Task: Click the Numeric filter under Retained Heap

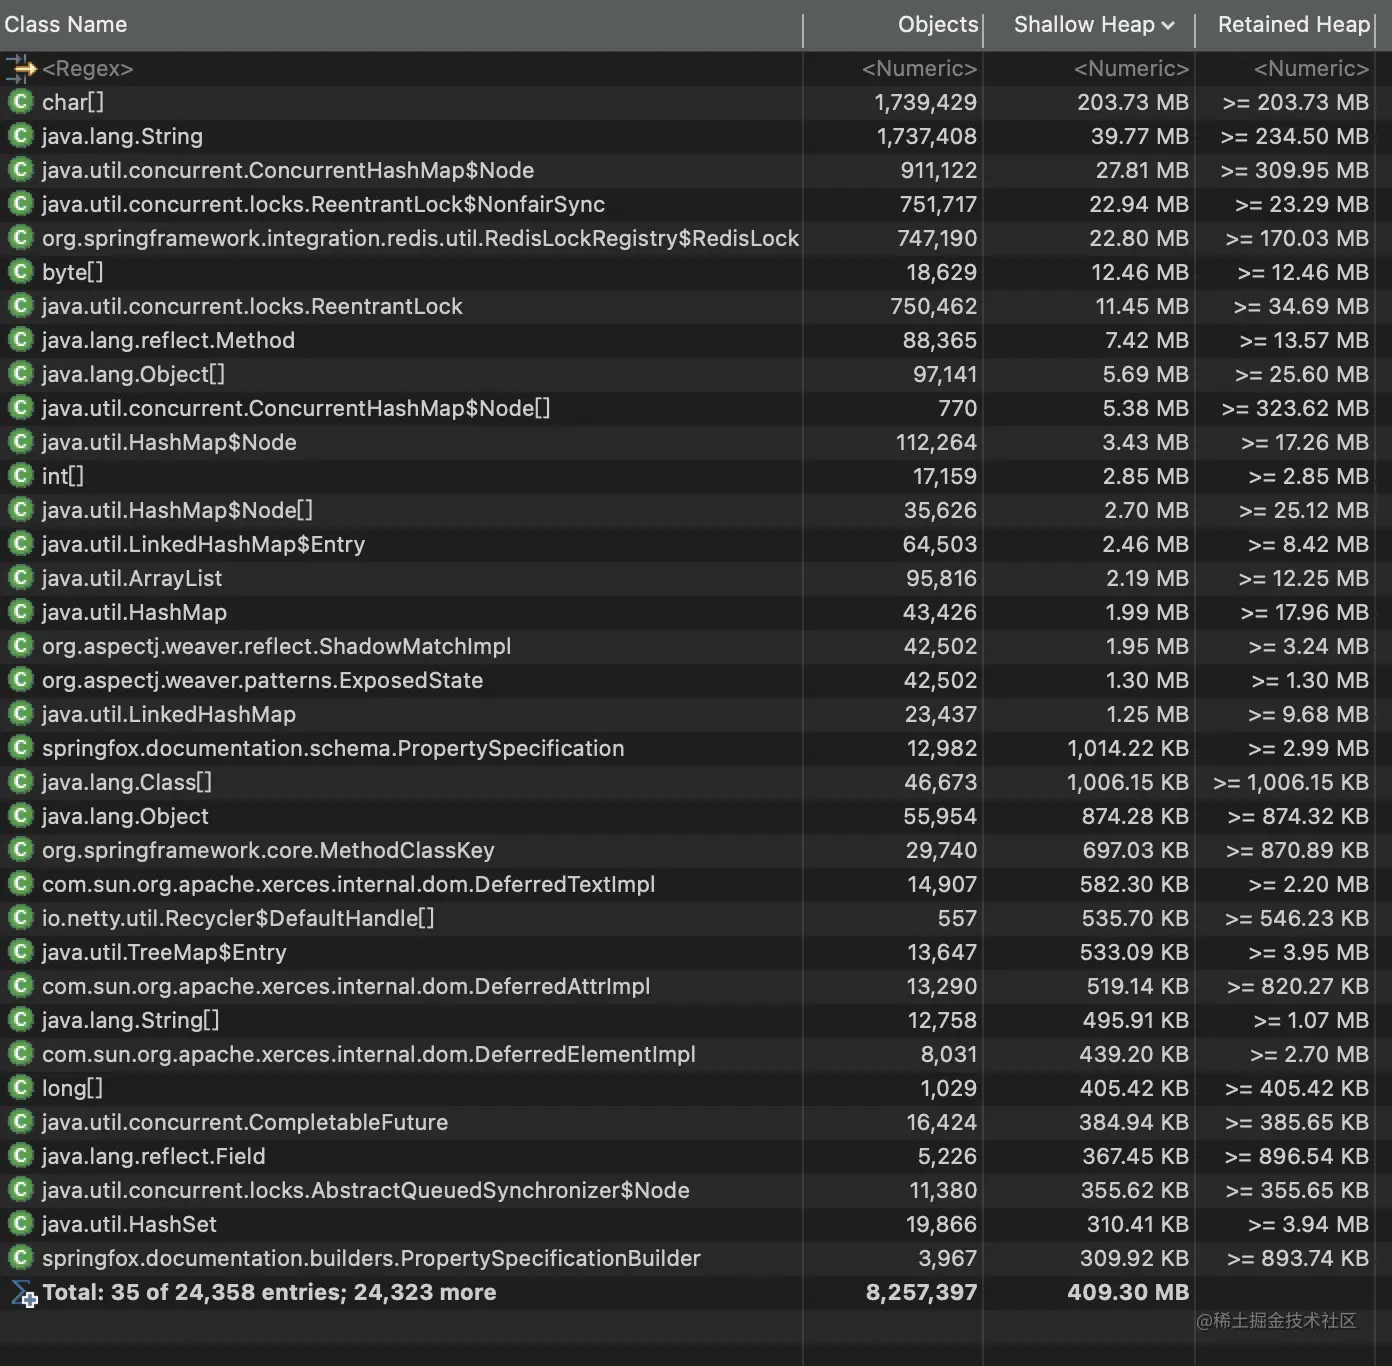Action: (1311, 68)
